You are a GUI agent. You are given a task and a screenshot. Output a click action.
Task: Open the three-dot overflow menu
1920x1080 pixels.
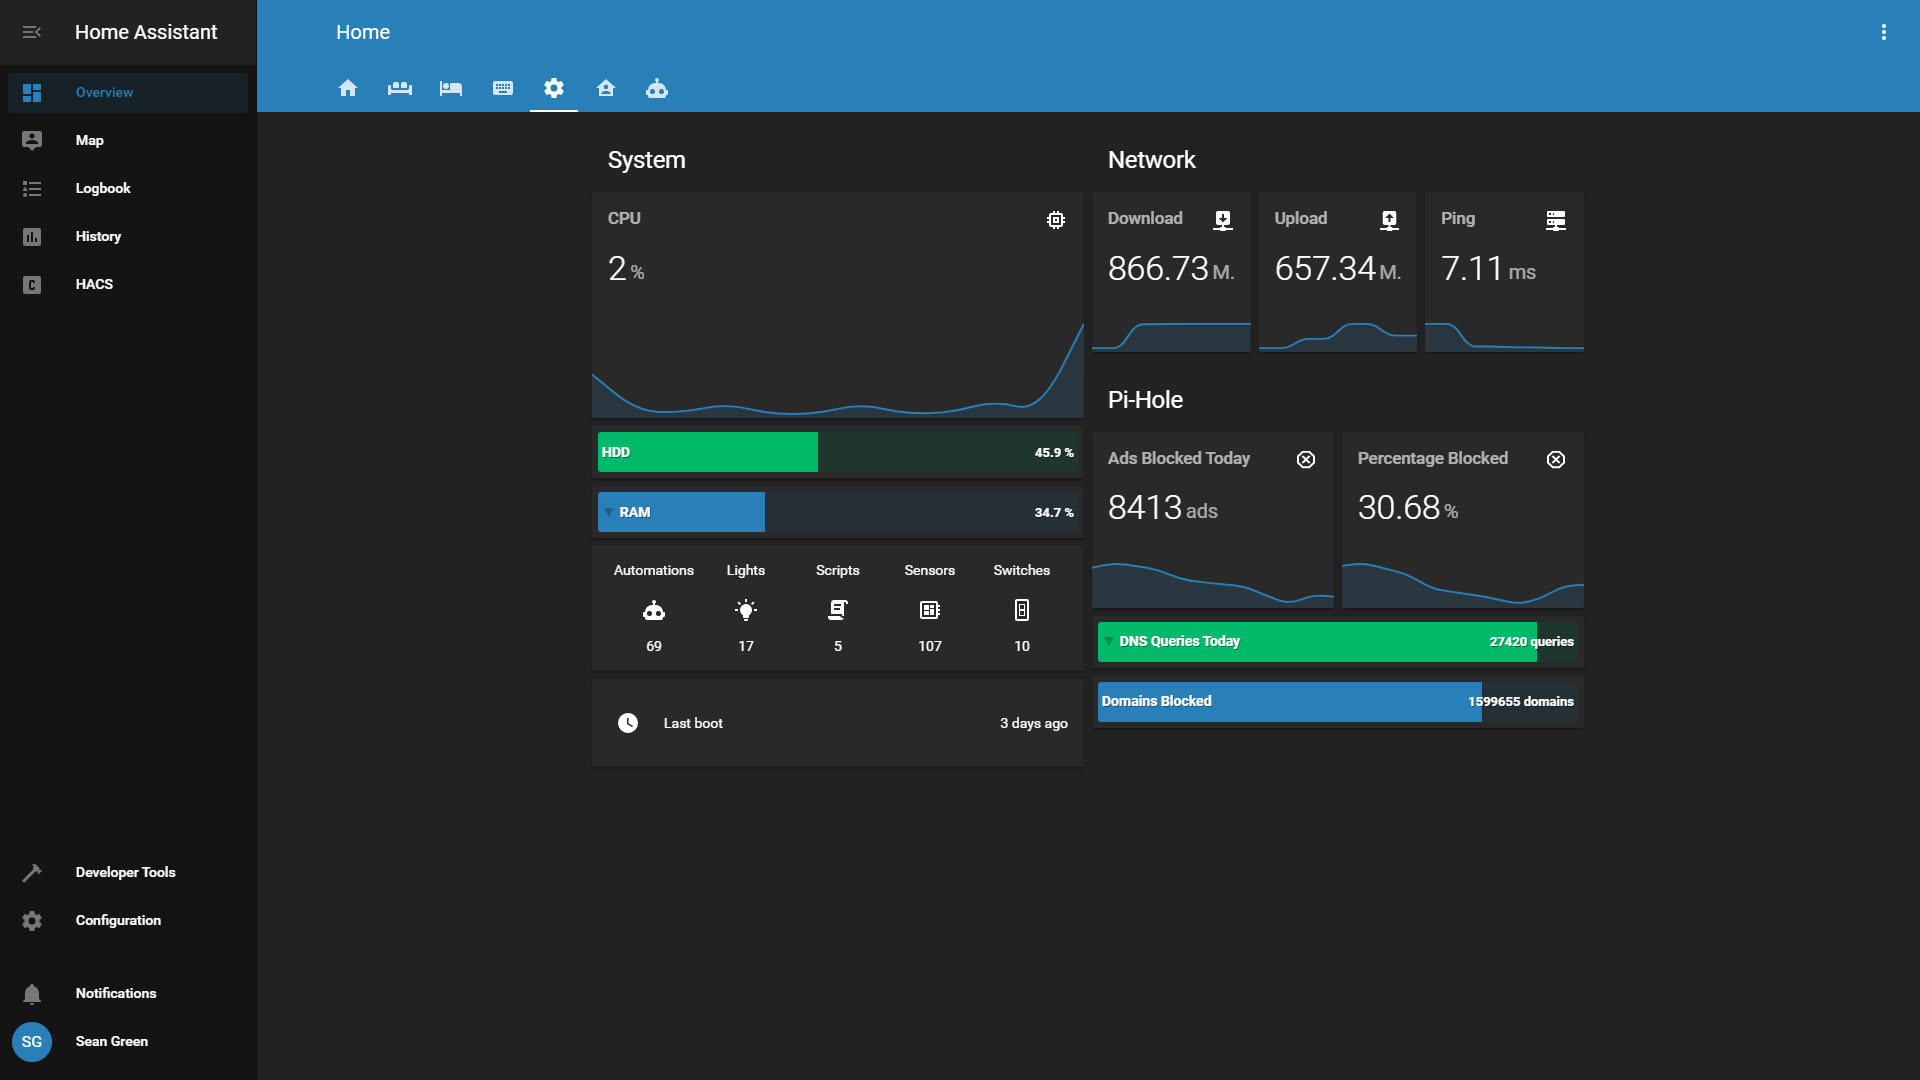(1884, 32)
